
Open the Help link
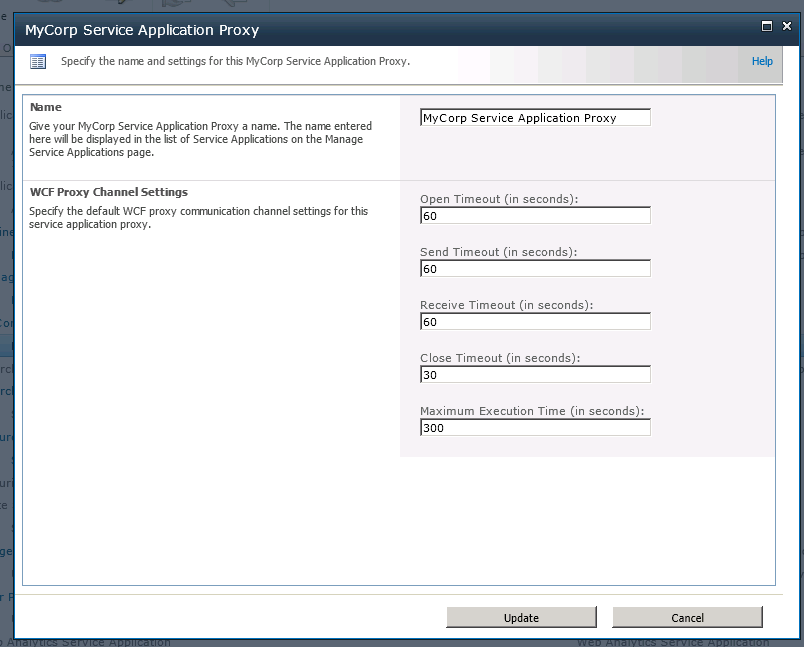(762, 62)
